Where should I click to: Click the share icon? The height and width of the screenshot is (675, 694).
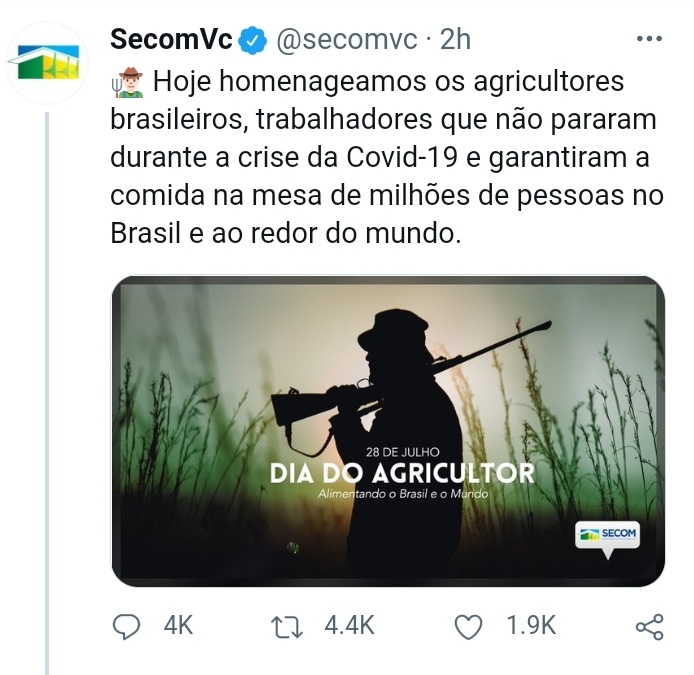click(650, 627)
